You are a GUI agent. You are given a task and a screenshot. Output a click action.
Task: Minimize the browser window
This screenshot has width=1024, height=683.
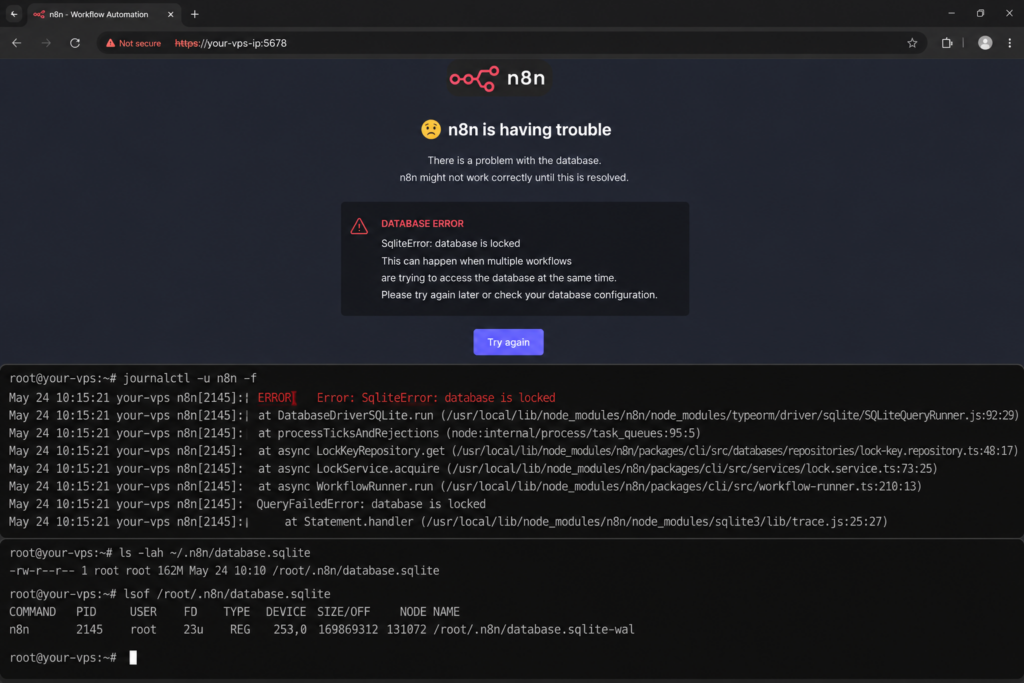click(x=952, y=14)
